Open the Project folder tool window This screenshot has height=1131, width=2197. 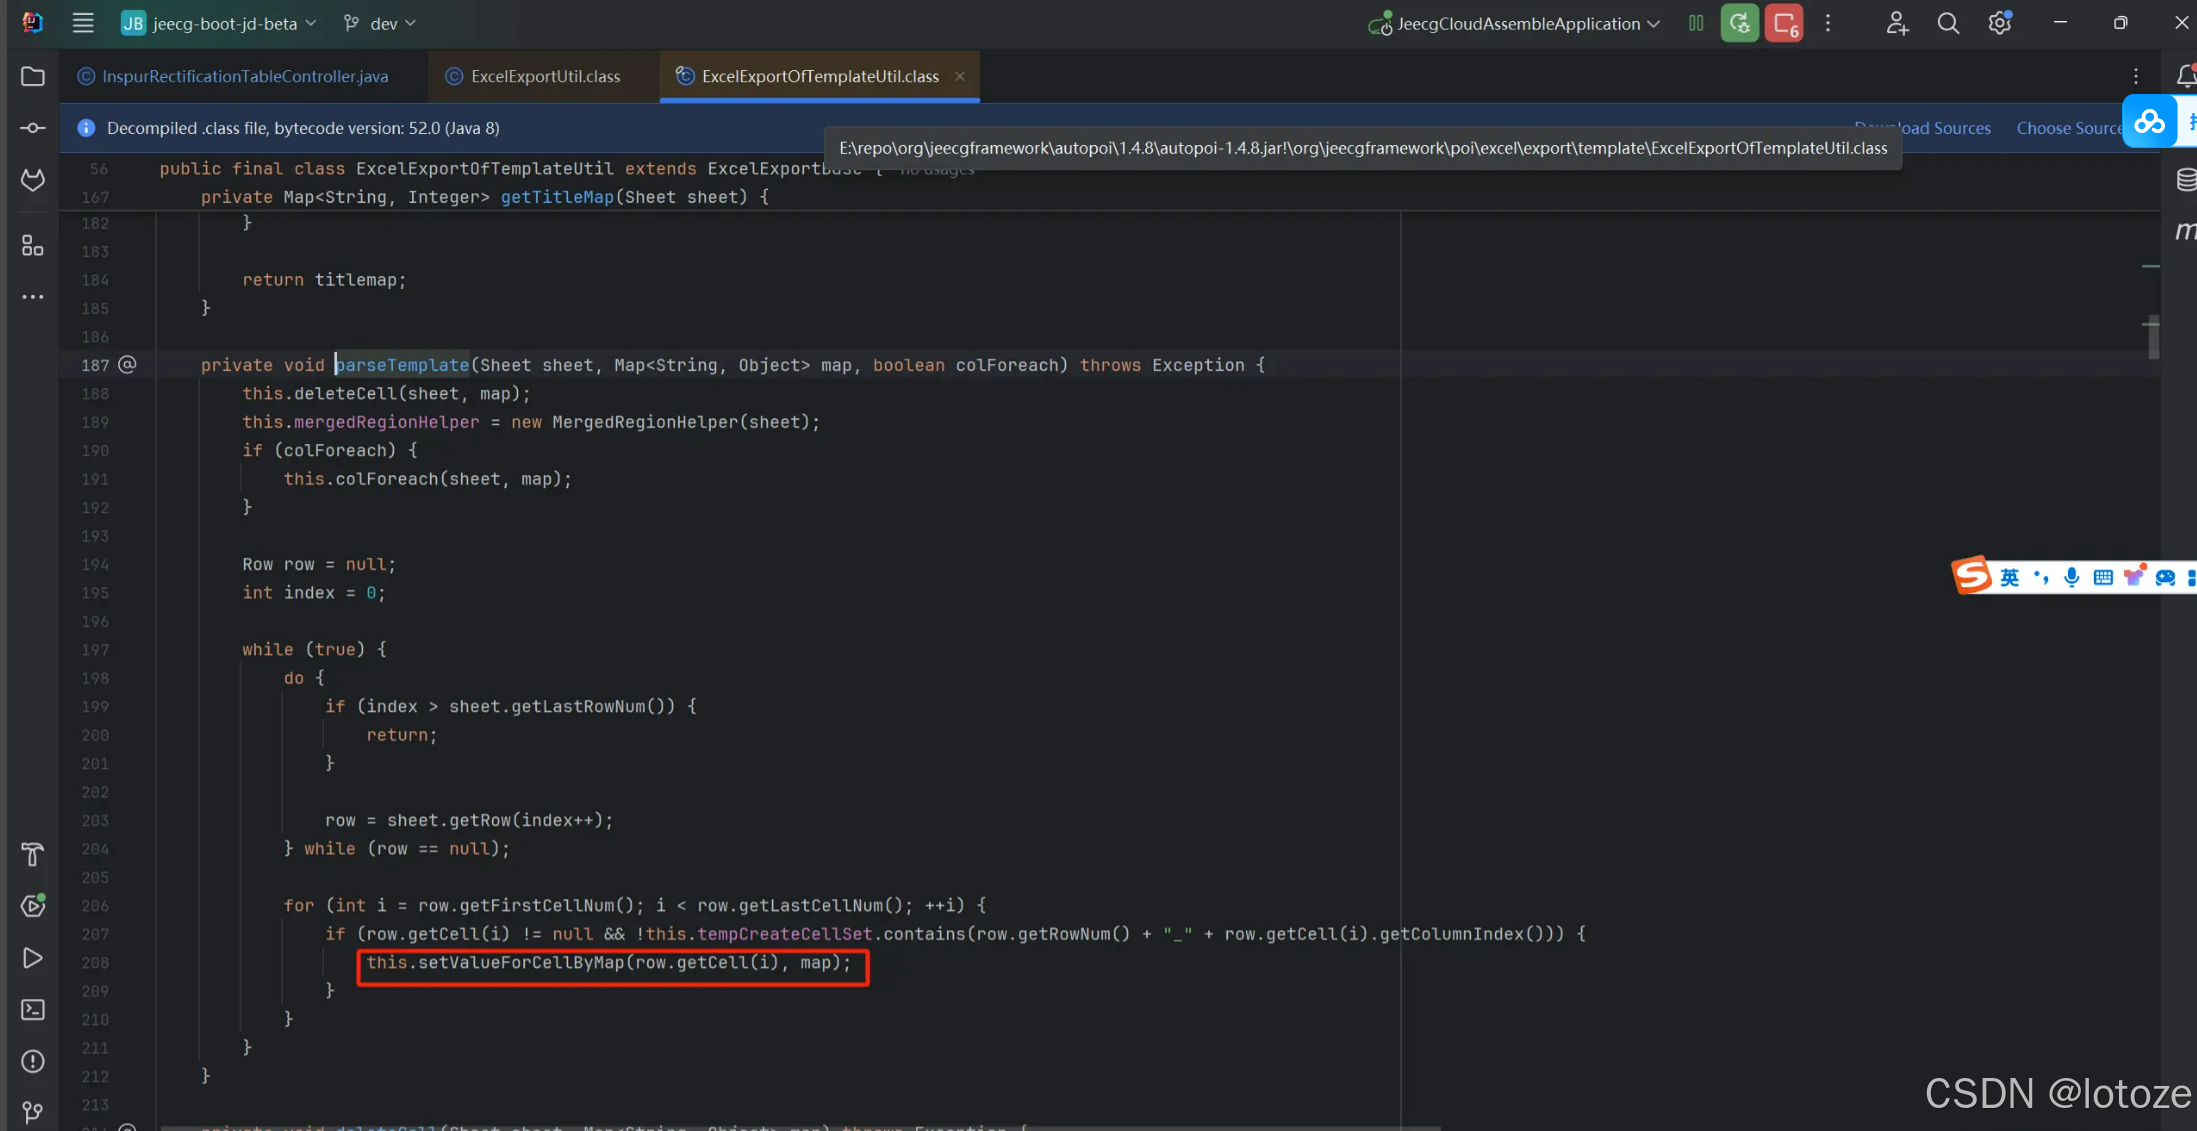point(33,77)
